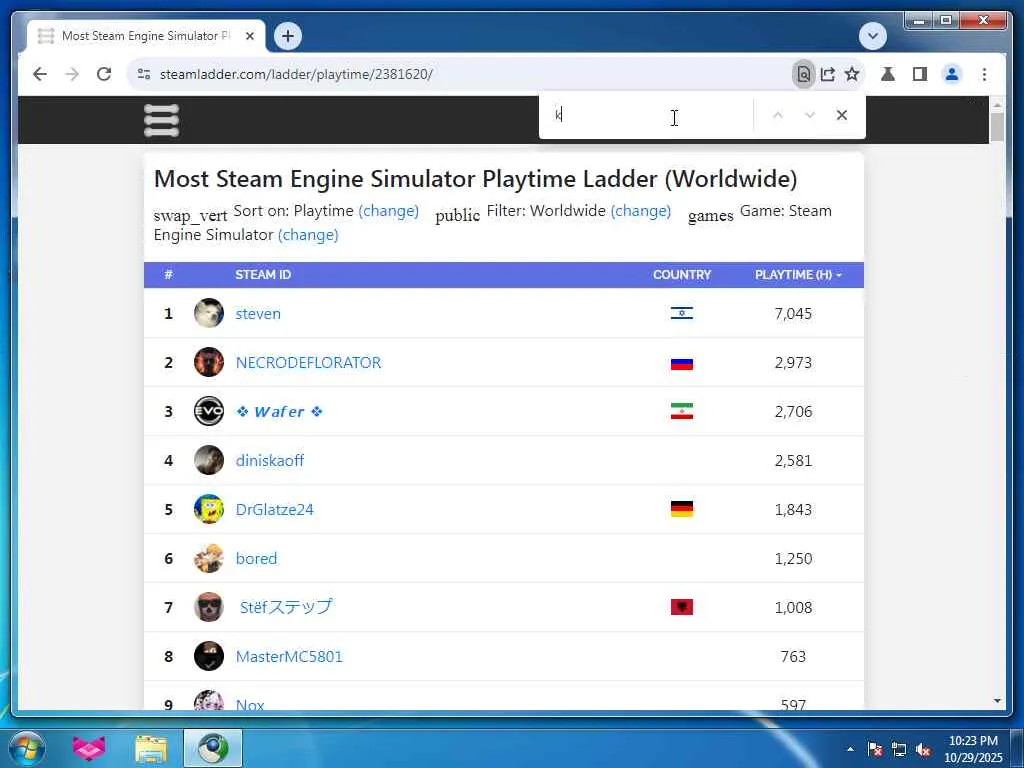Viewport: 1024px width, 768px height.
Task: Click the 2,973 playtime value
Action: (x=793, y=363)
